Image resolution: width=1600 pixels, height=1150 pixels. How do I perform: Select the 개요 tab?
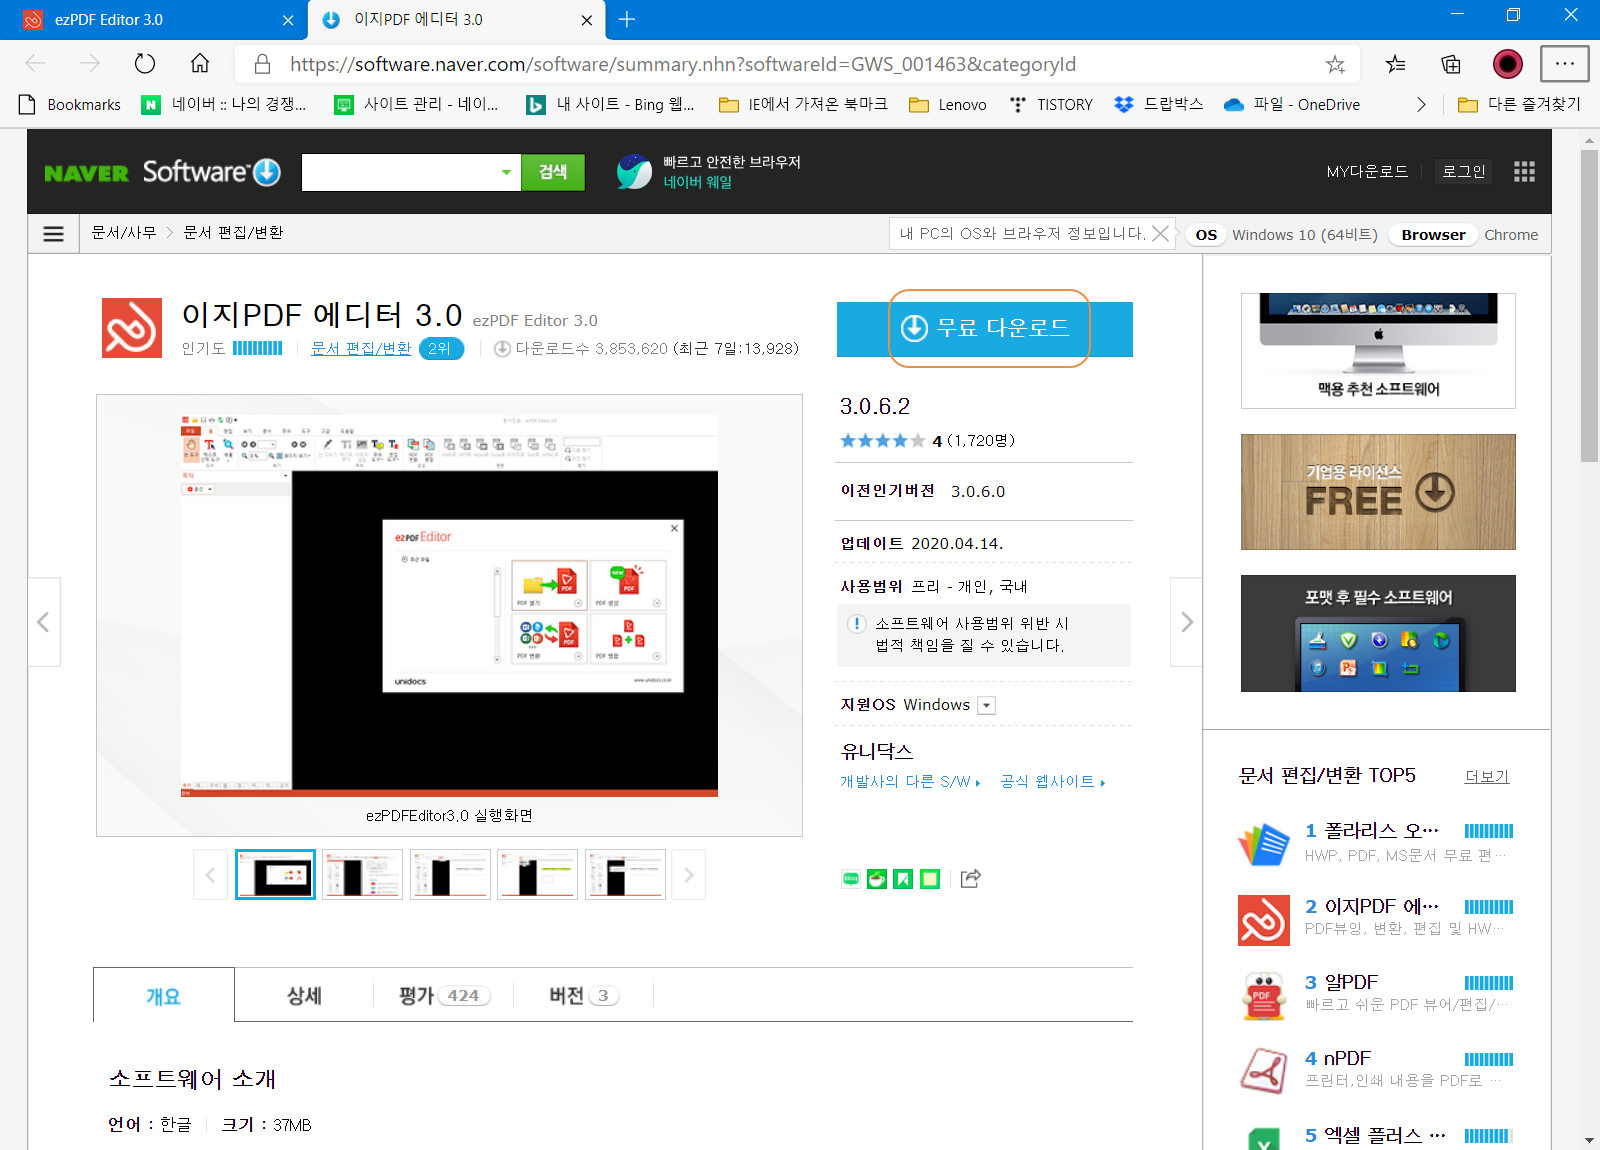tap(164, 996)
